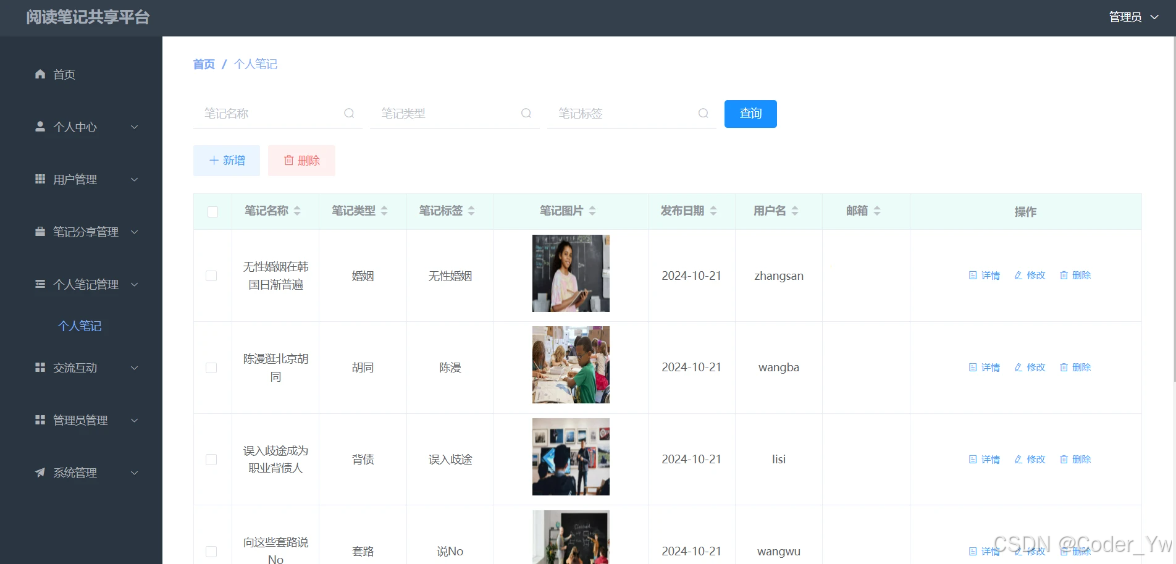This screenshot has height=564, width=1176.
Task: Click the 背债 type cell
Action: (363, 459)
